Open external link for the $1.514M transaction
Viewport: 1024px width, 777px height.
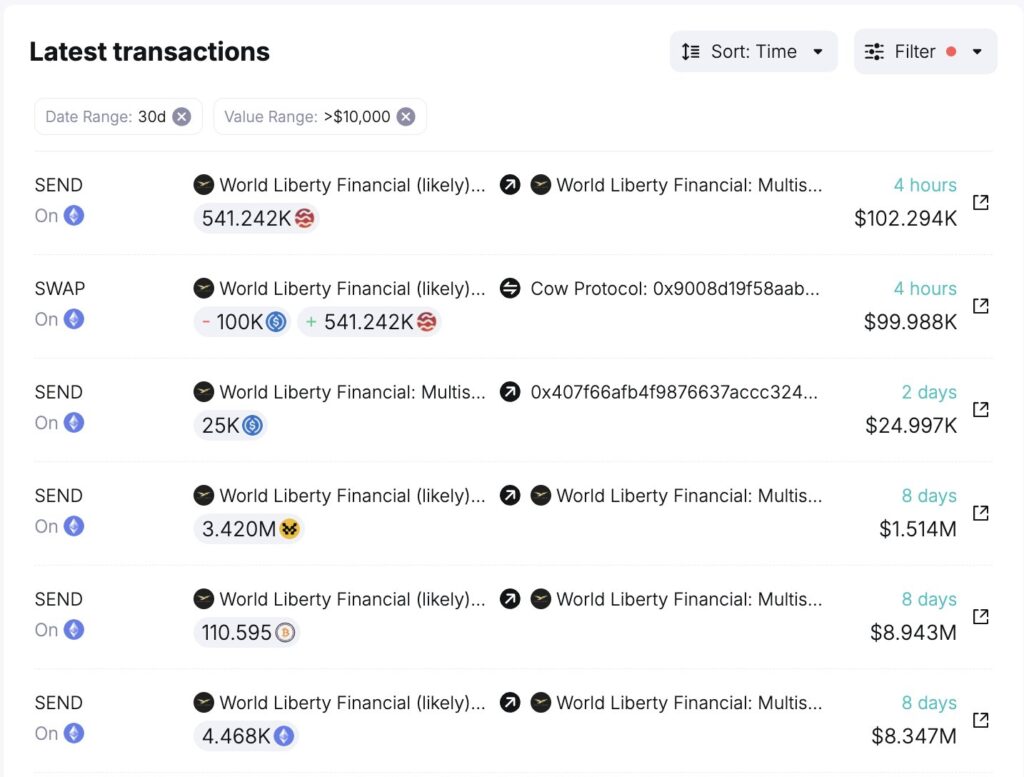pyautogui.click(x=981, y=513)
